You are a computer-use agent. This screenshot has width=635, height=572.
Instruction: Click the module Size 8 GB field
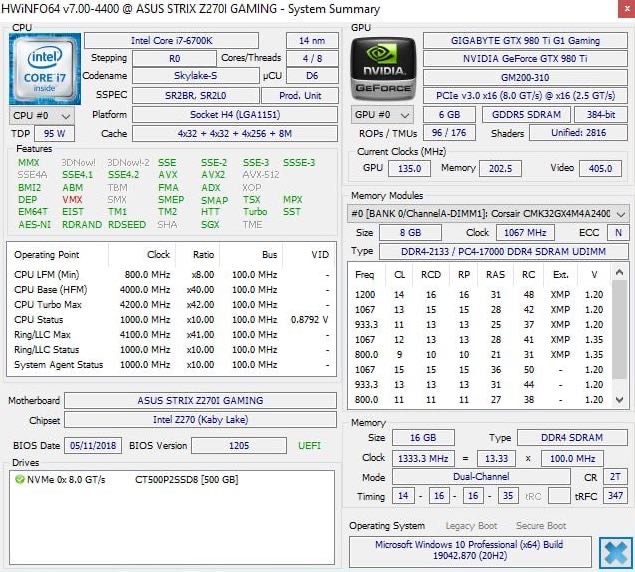click(x=411, y=233)
